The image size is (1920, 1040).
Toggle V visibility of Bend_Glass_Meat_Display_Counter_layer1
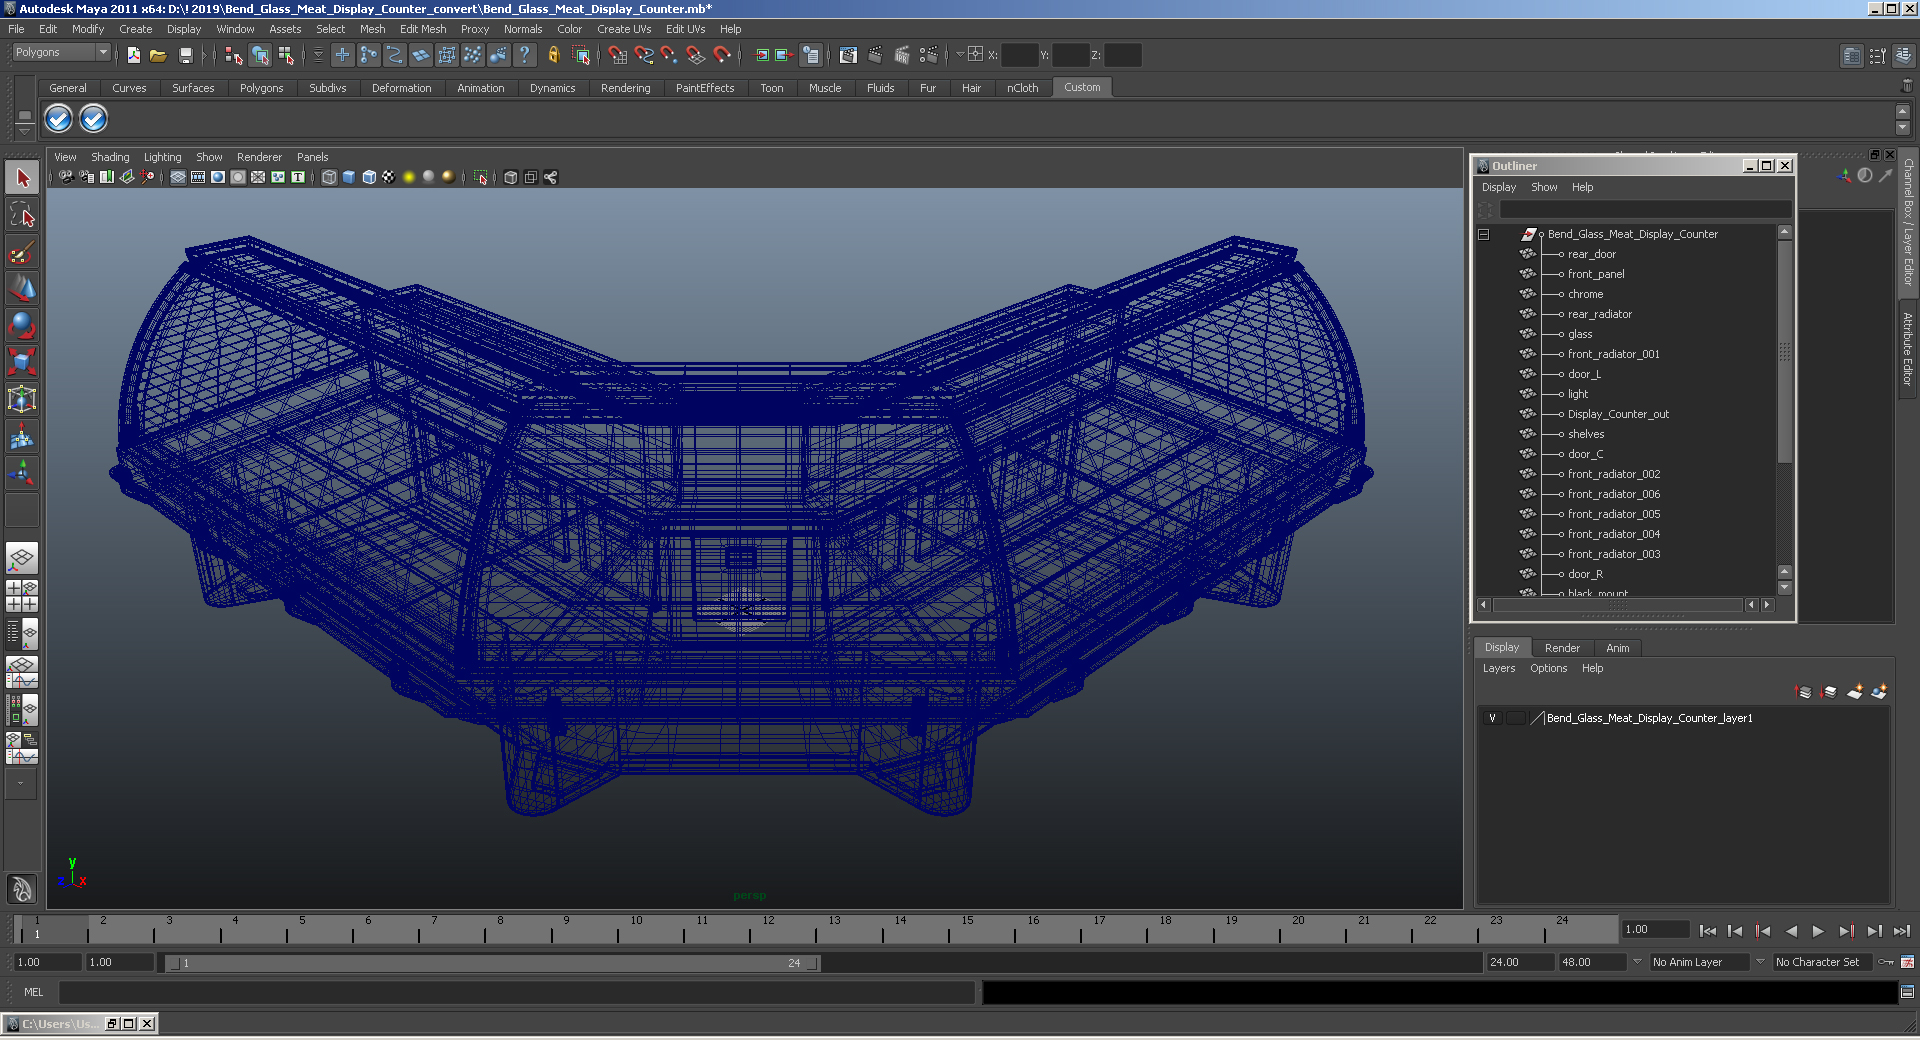pos(1492,718)
